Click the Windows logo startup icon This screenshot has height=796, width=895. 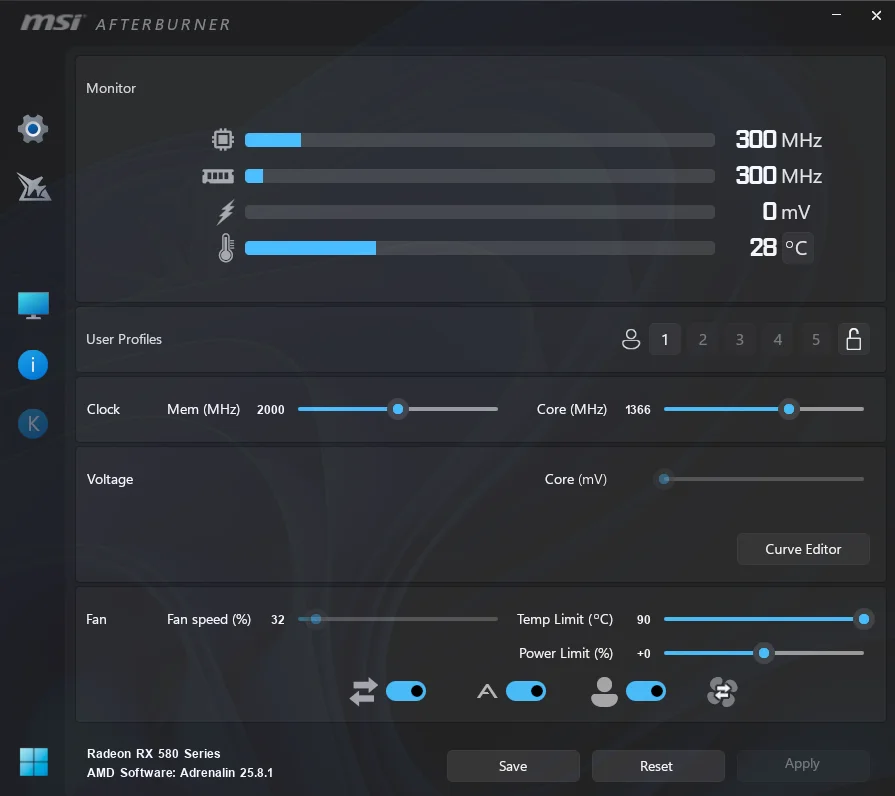(x=34, y=762)
